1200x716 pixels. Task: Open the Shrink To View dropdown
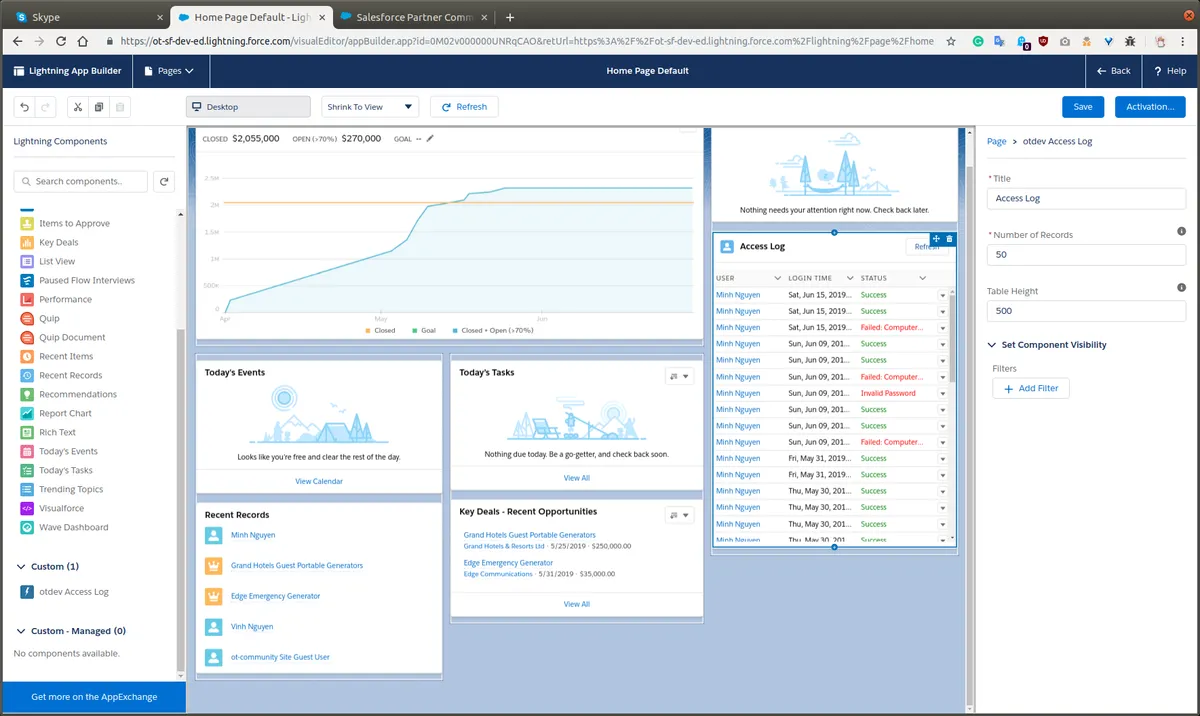click(370, 107)
